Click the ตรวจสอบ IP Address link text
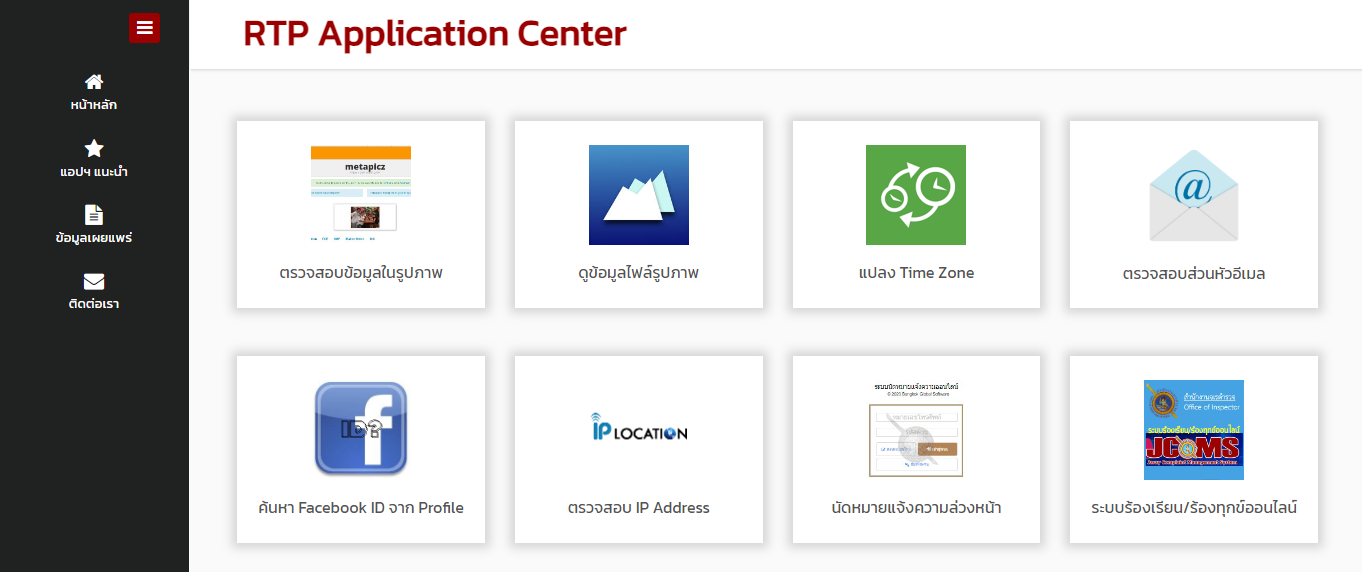 click(x=638, y=508)
